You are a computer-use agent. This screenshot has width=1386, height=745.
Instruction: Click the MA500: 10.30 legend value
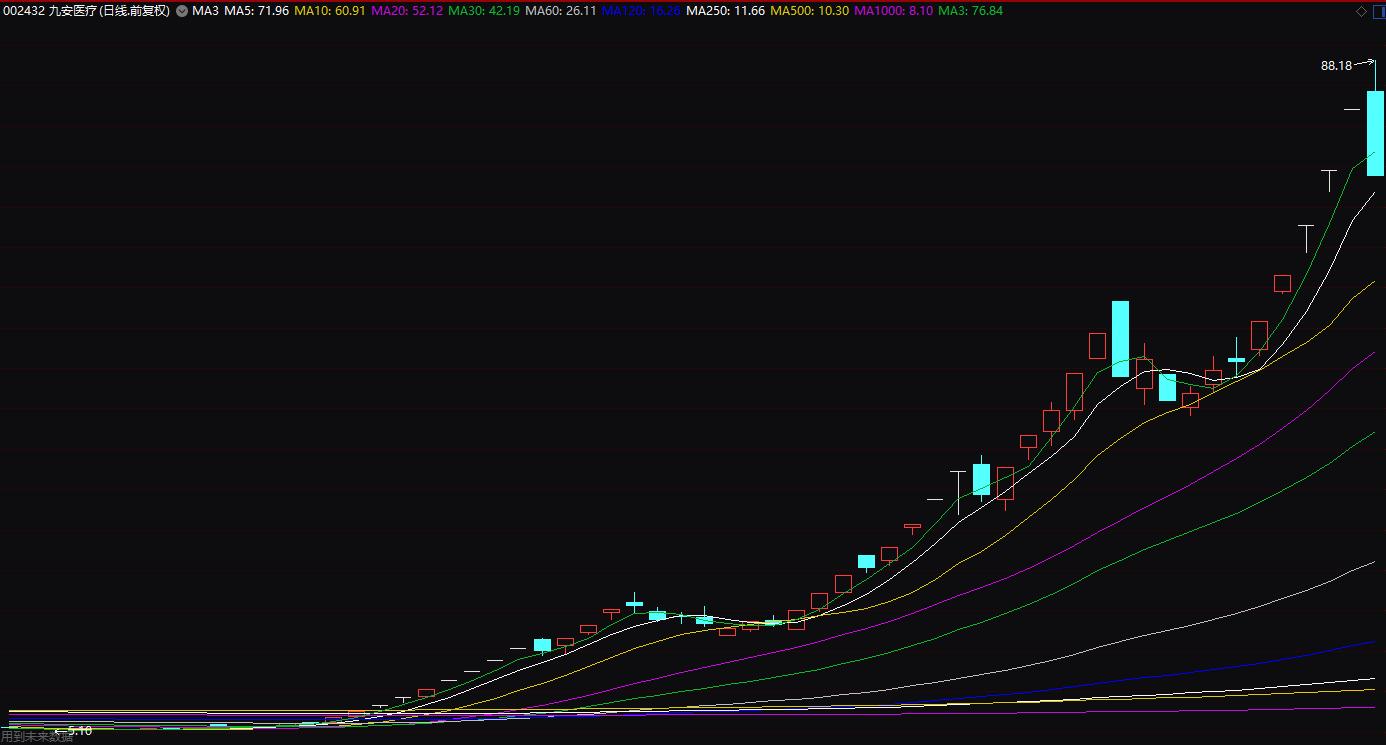(809, 11)
